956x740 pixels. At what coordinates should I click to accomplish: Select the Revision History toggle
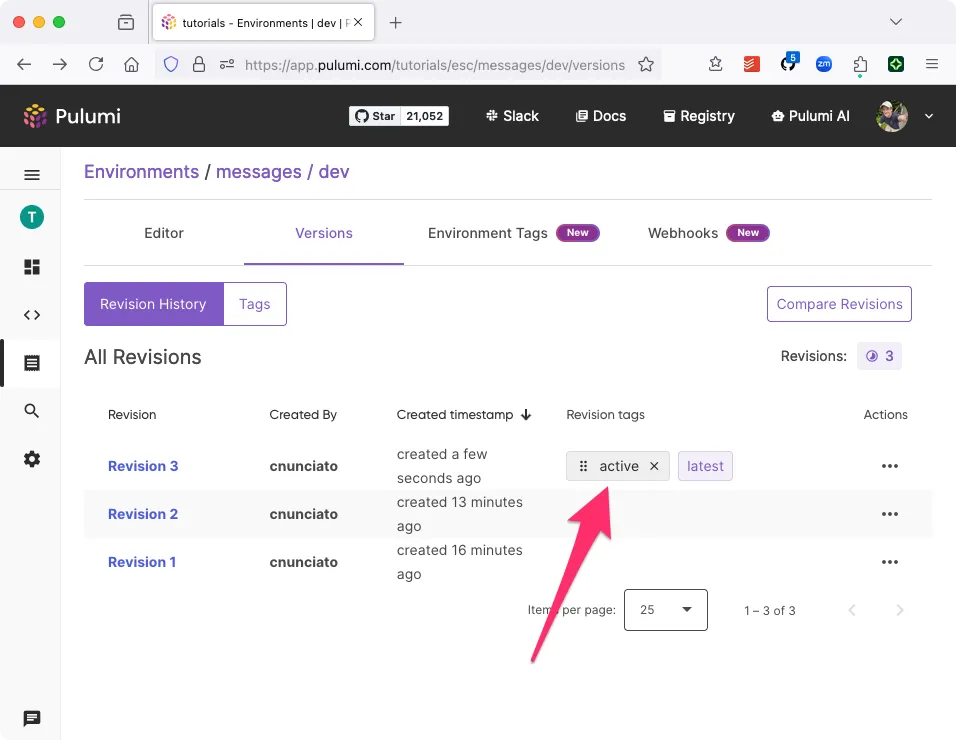pyautogui.click(x=154, y=304)
